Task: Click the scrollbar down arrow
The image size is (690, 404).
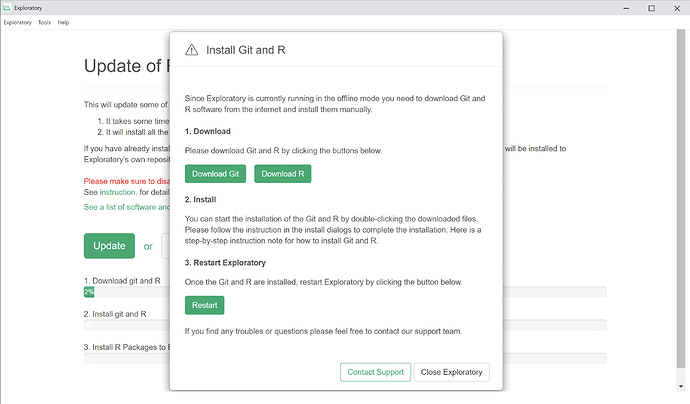Action: [x=681, y=386]
